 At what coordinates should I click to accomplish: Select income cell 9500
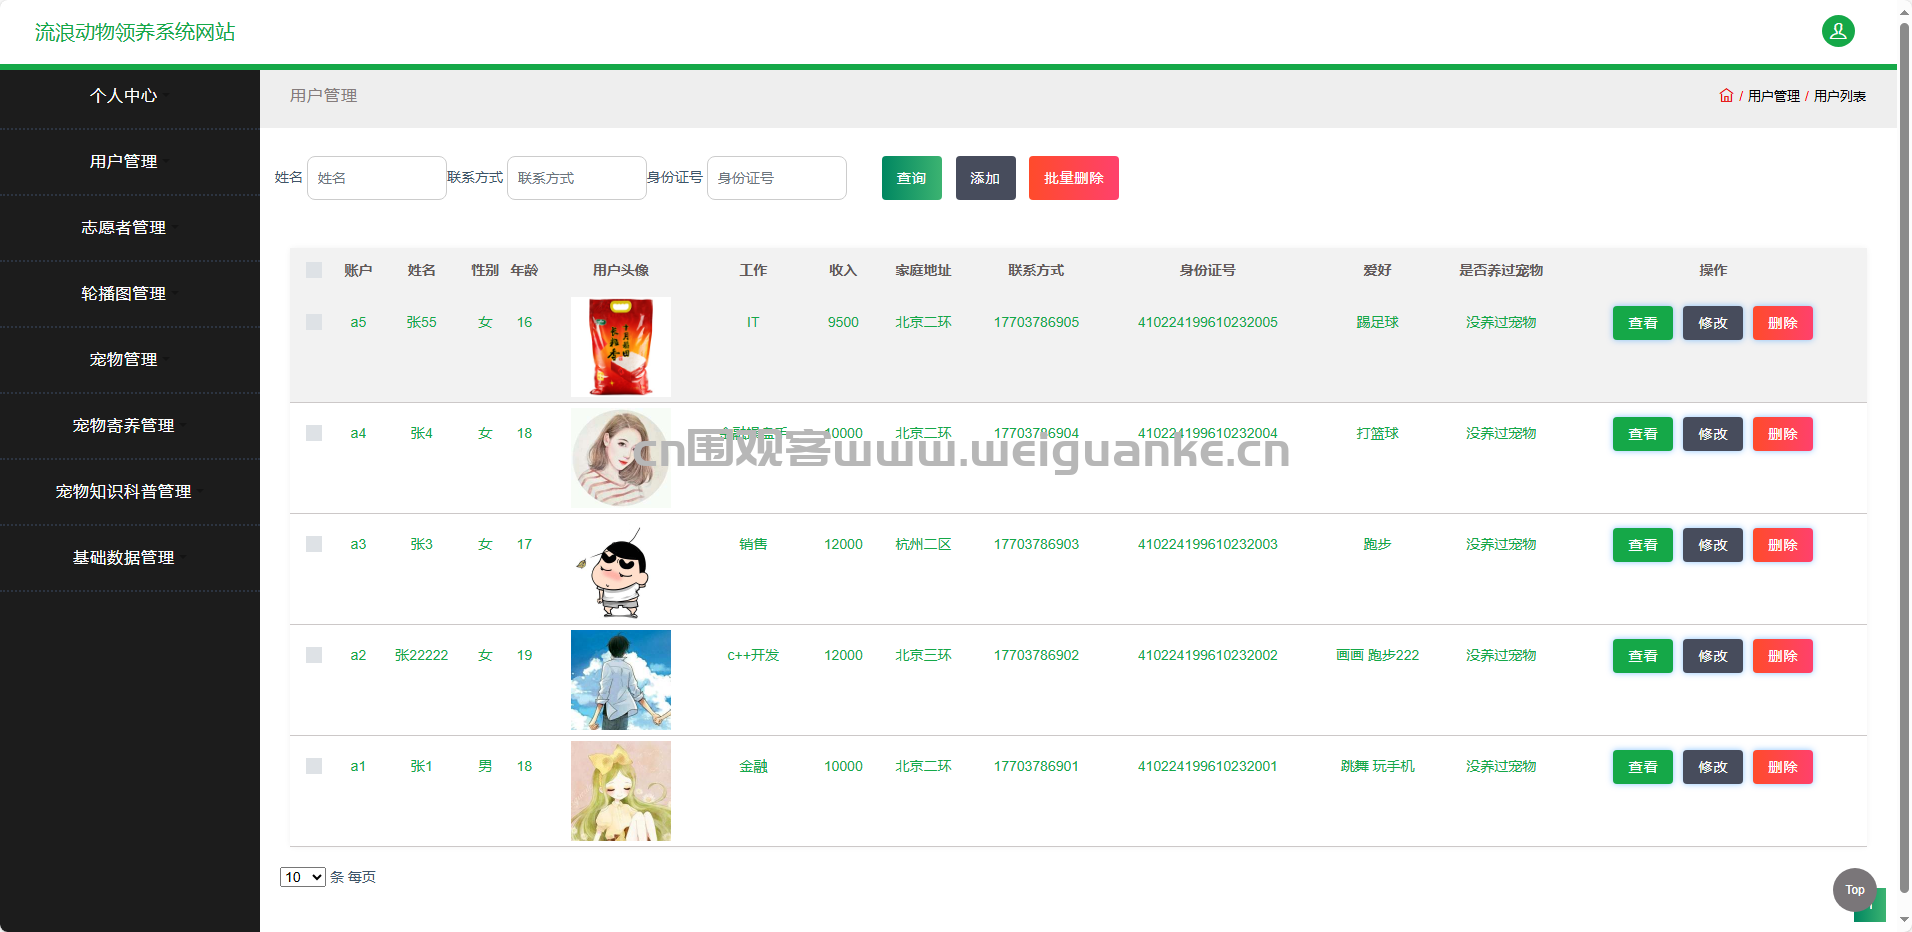843,322
